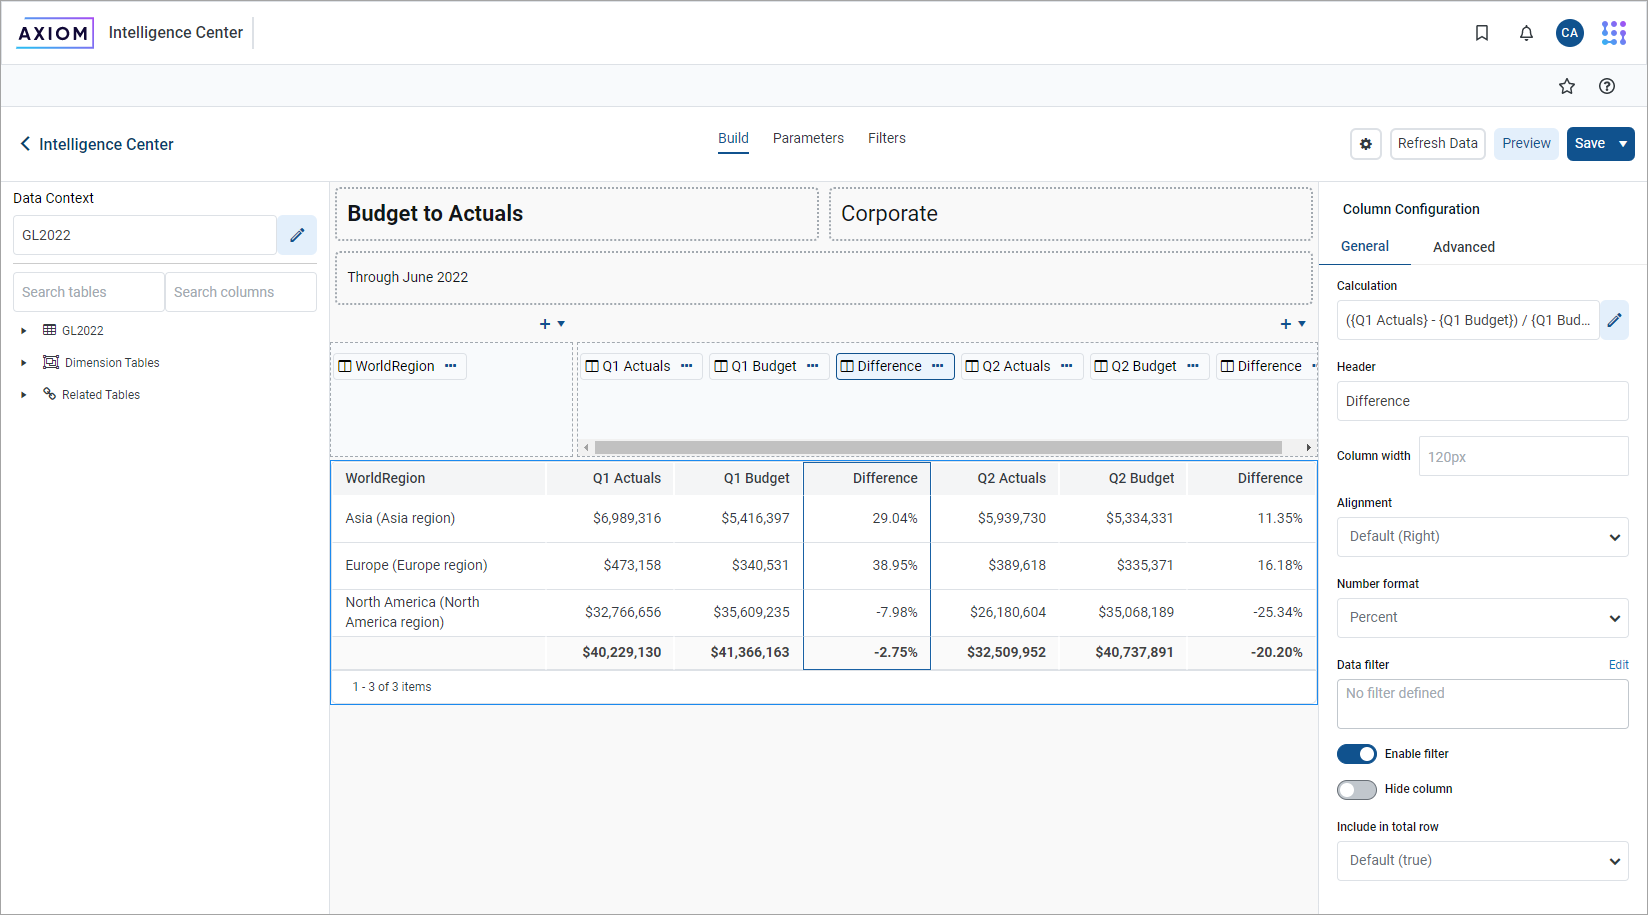This screenshot has height=915, width=1648.
Task: Open the notifications bell
Action: pyautogui.click(x=1526, y=33)
